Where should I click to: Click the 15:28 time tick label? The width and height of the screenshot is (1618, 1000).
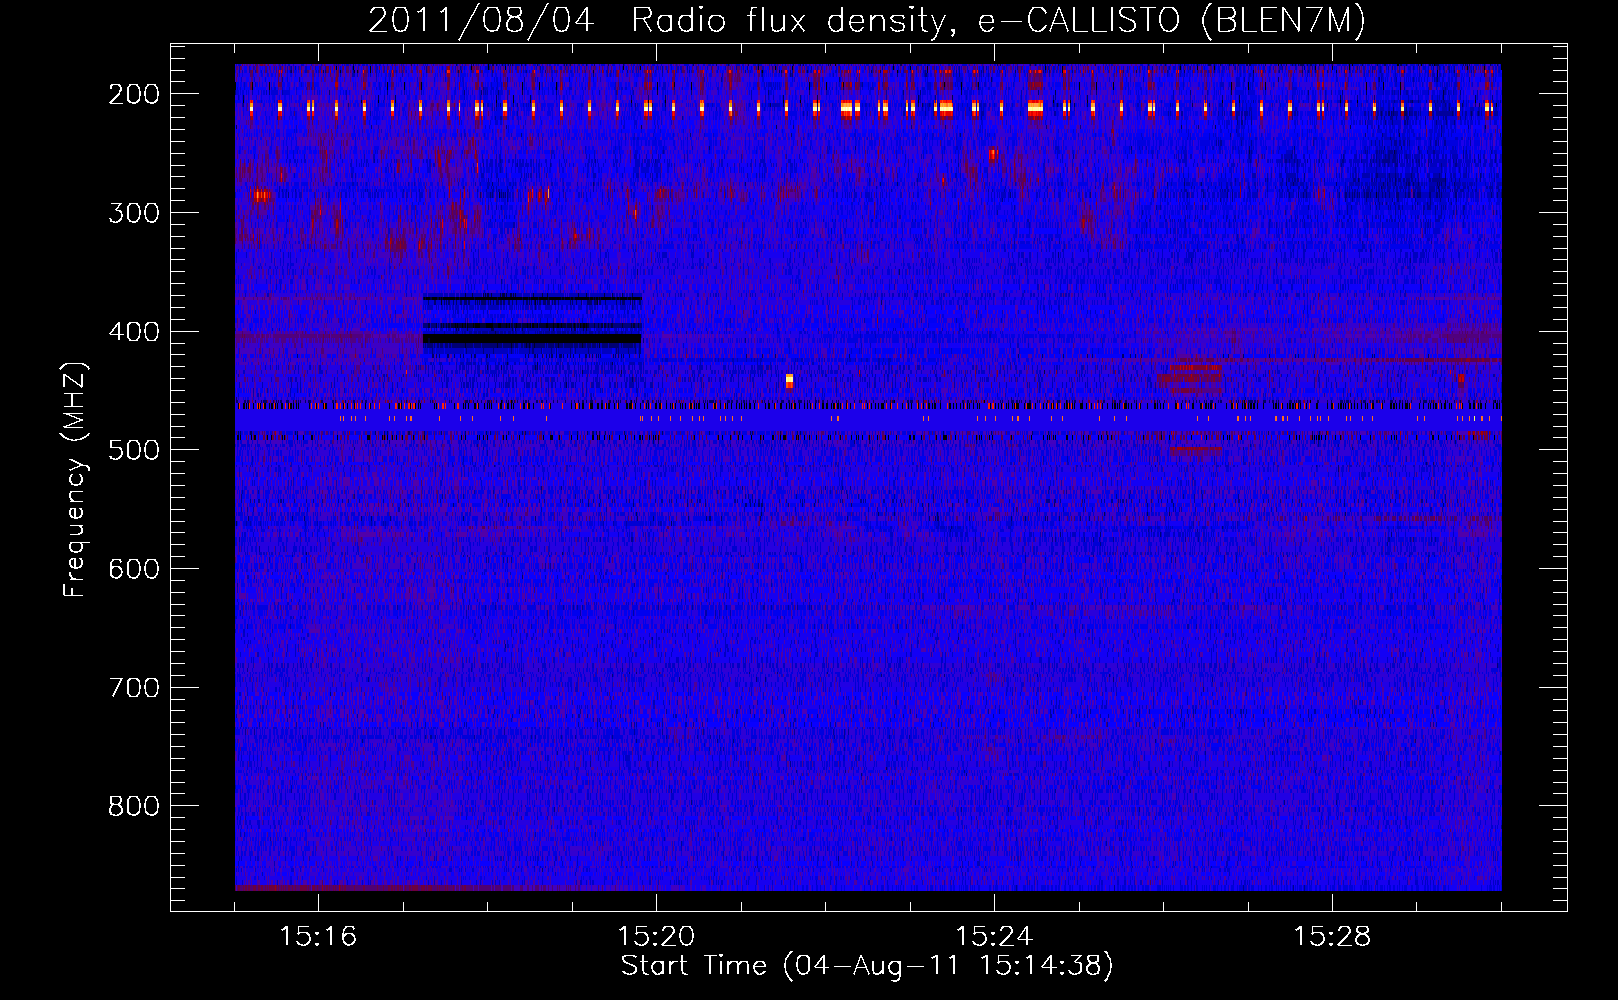click(x=1332, y=937)
